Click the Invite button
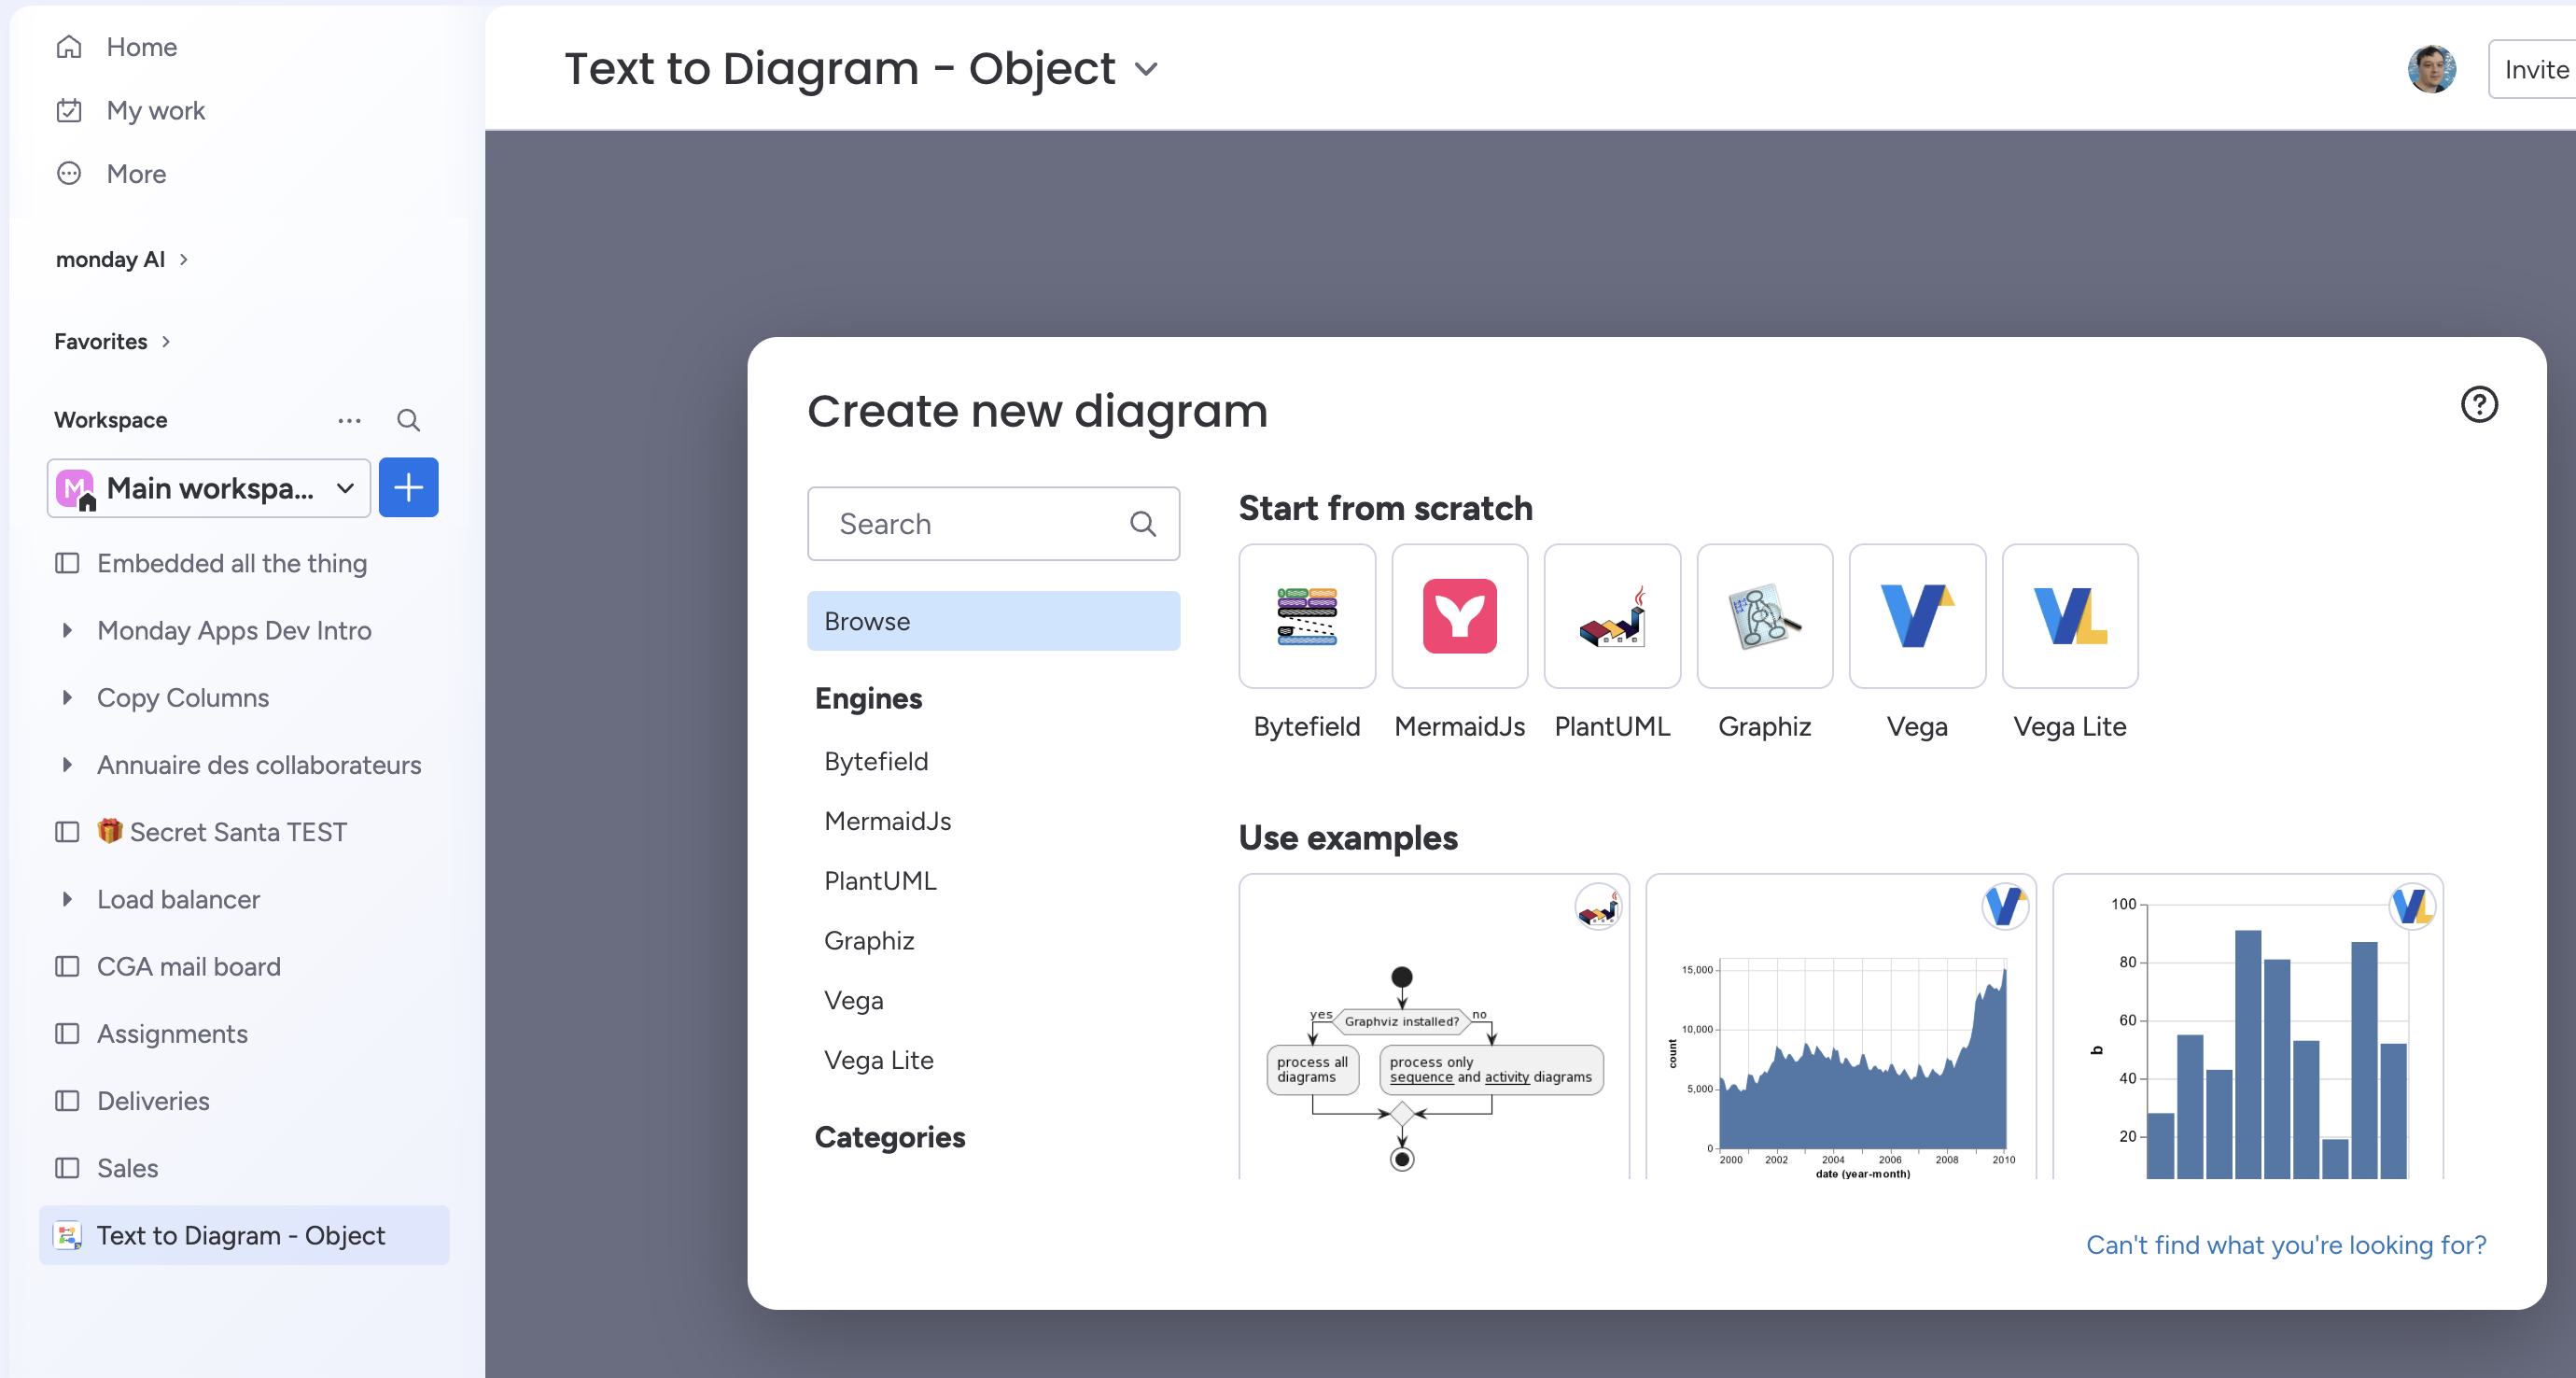The height and width of the screenshot is (1378, 2576). click(x=2533, y=69)
